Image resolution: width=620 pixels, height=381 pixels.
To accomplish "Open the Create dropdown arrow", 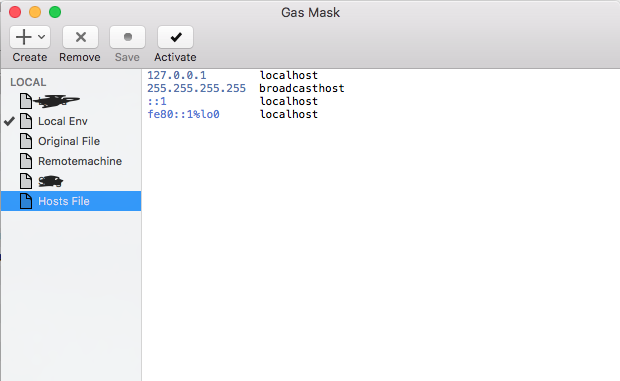I will (x=42, y=37).
